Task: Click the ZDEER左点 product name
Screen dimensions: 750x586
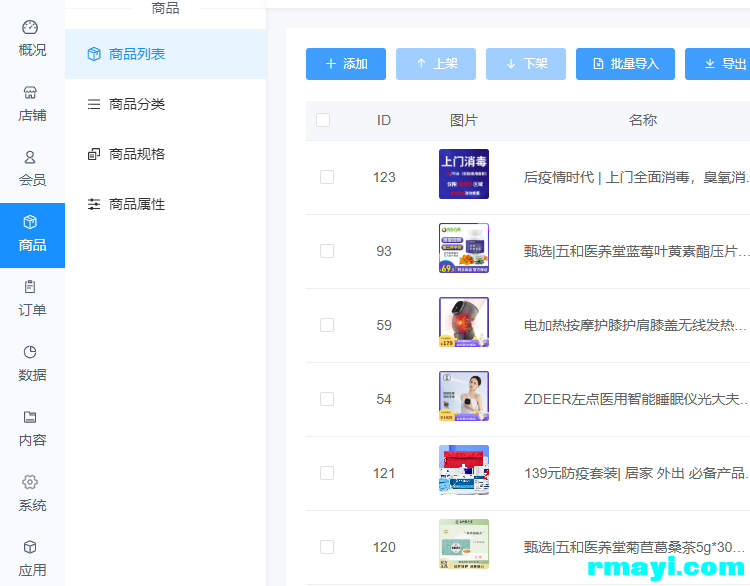Action: [635, 399]
